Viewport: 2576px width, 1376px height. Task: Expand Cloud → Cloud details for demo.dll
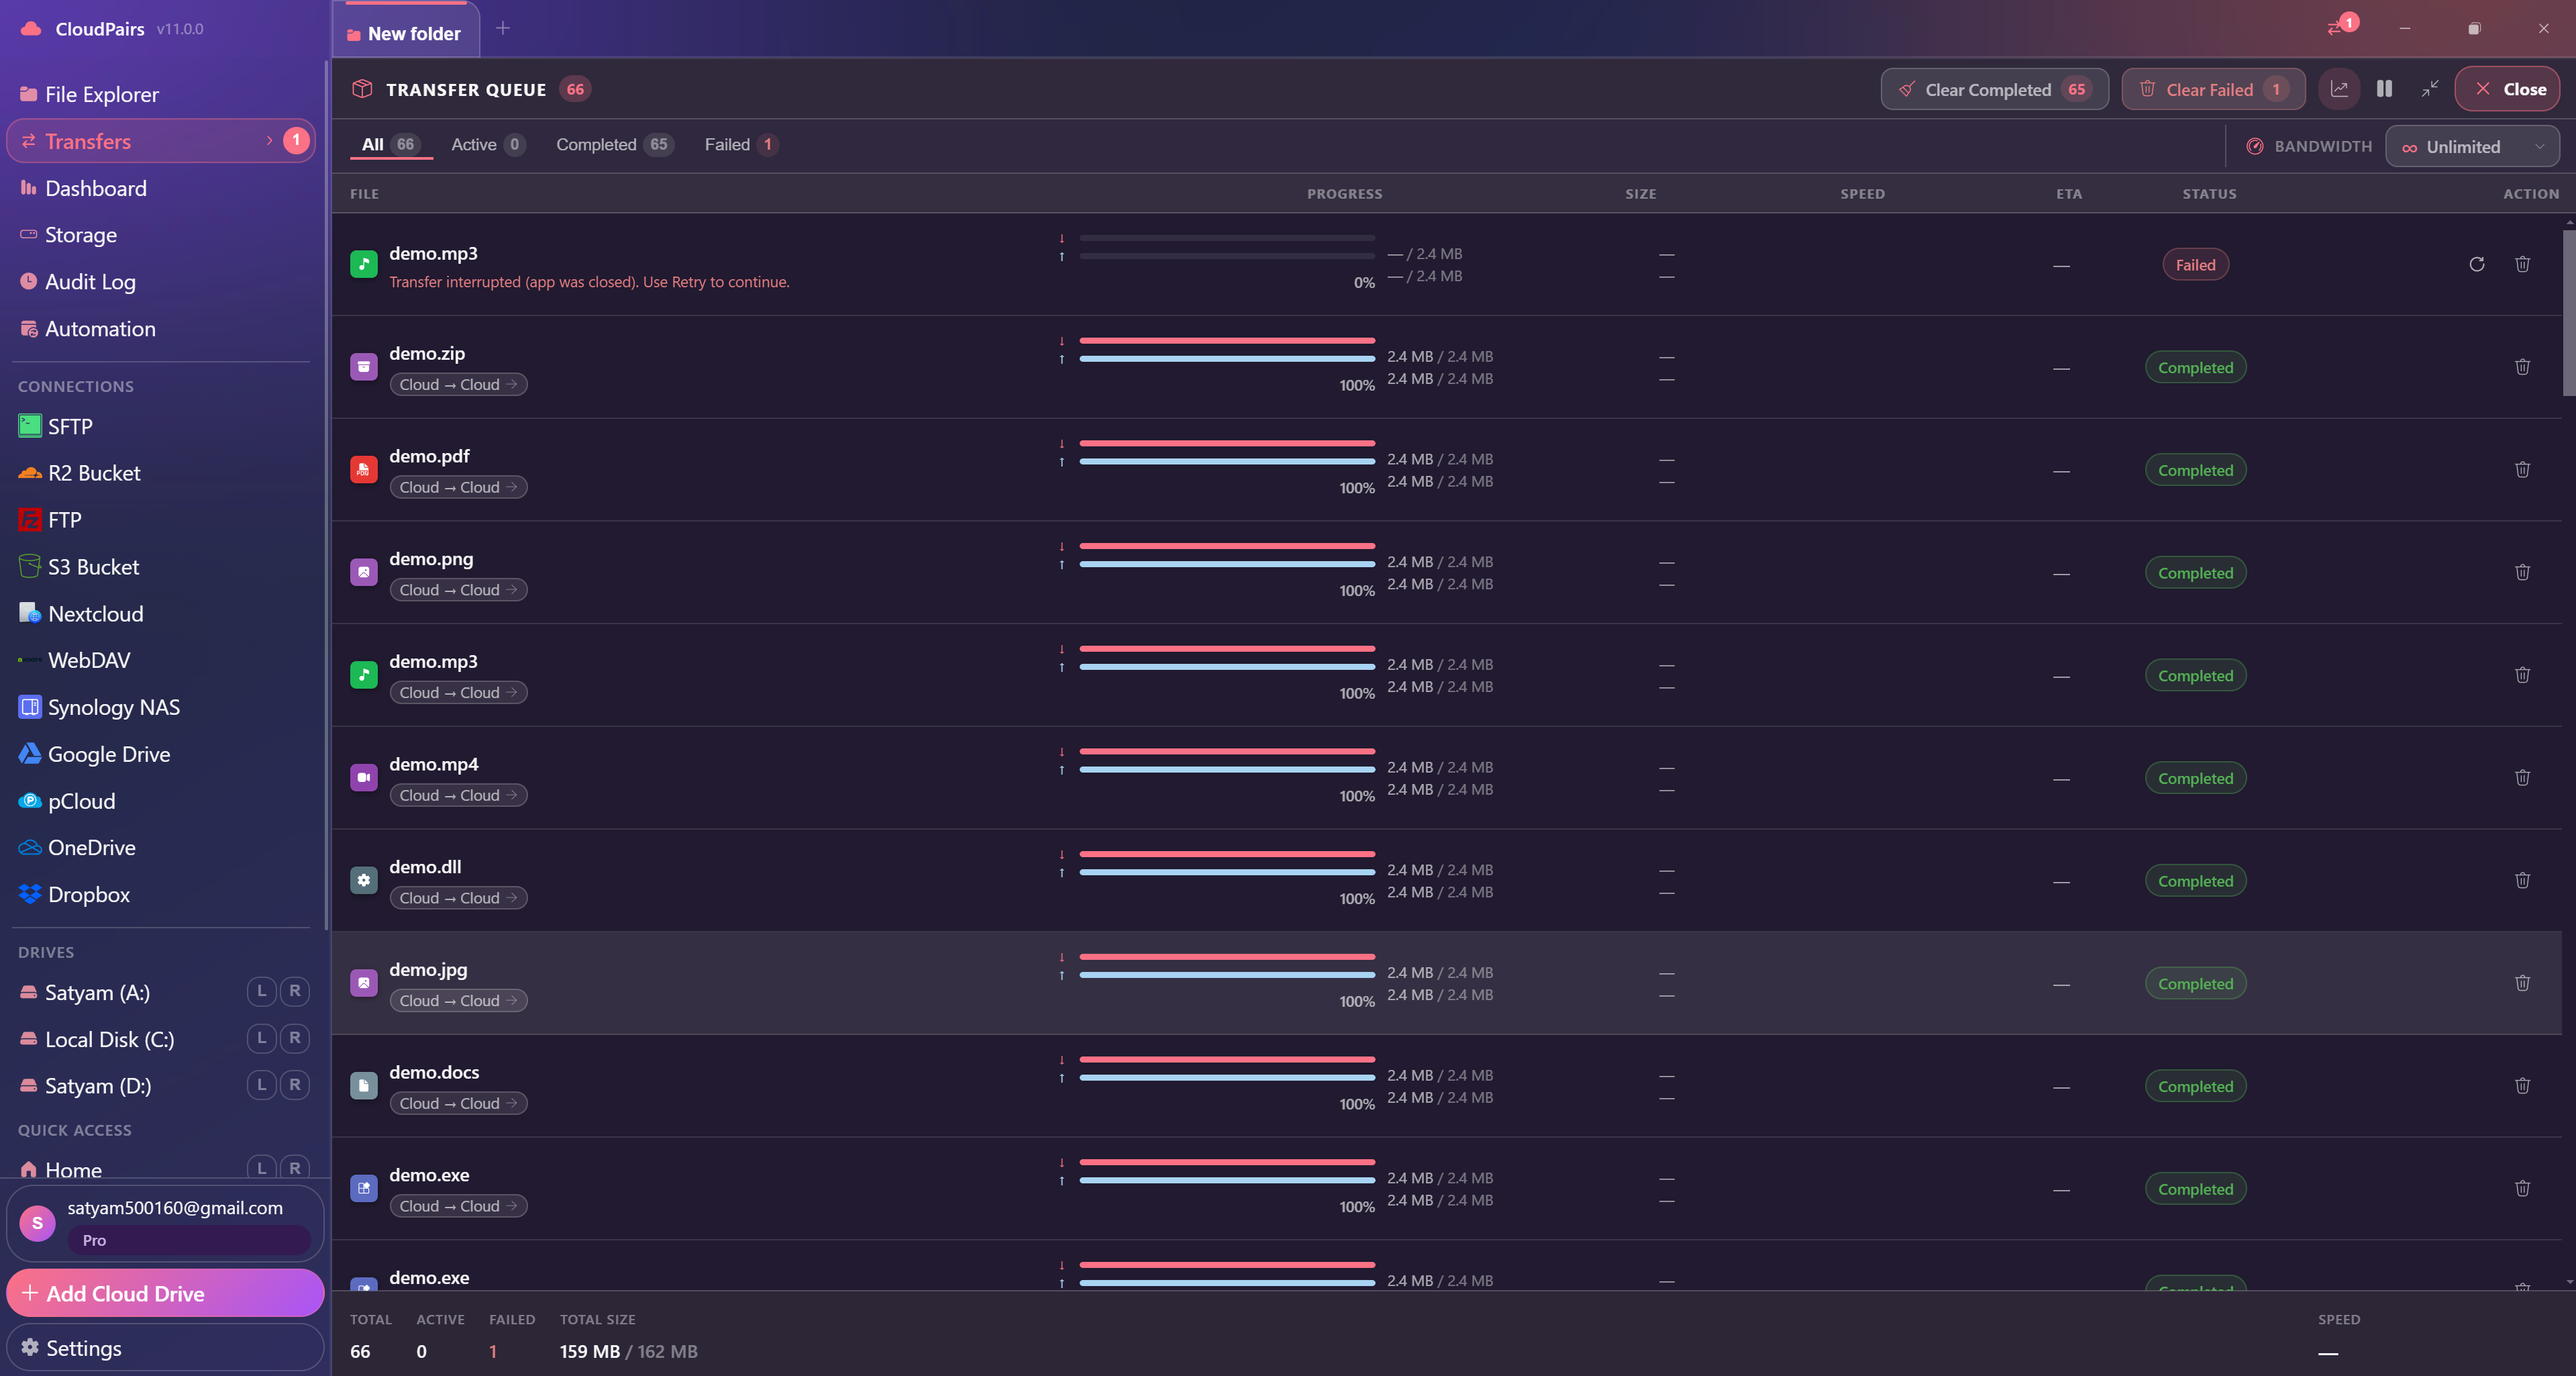458,898
